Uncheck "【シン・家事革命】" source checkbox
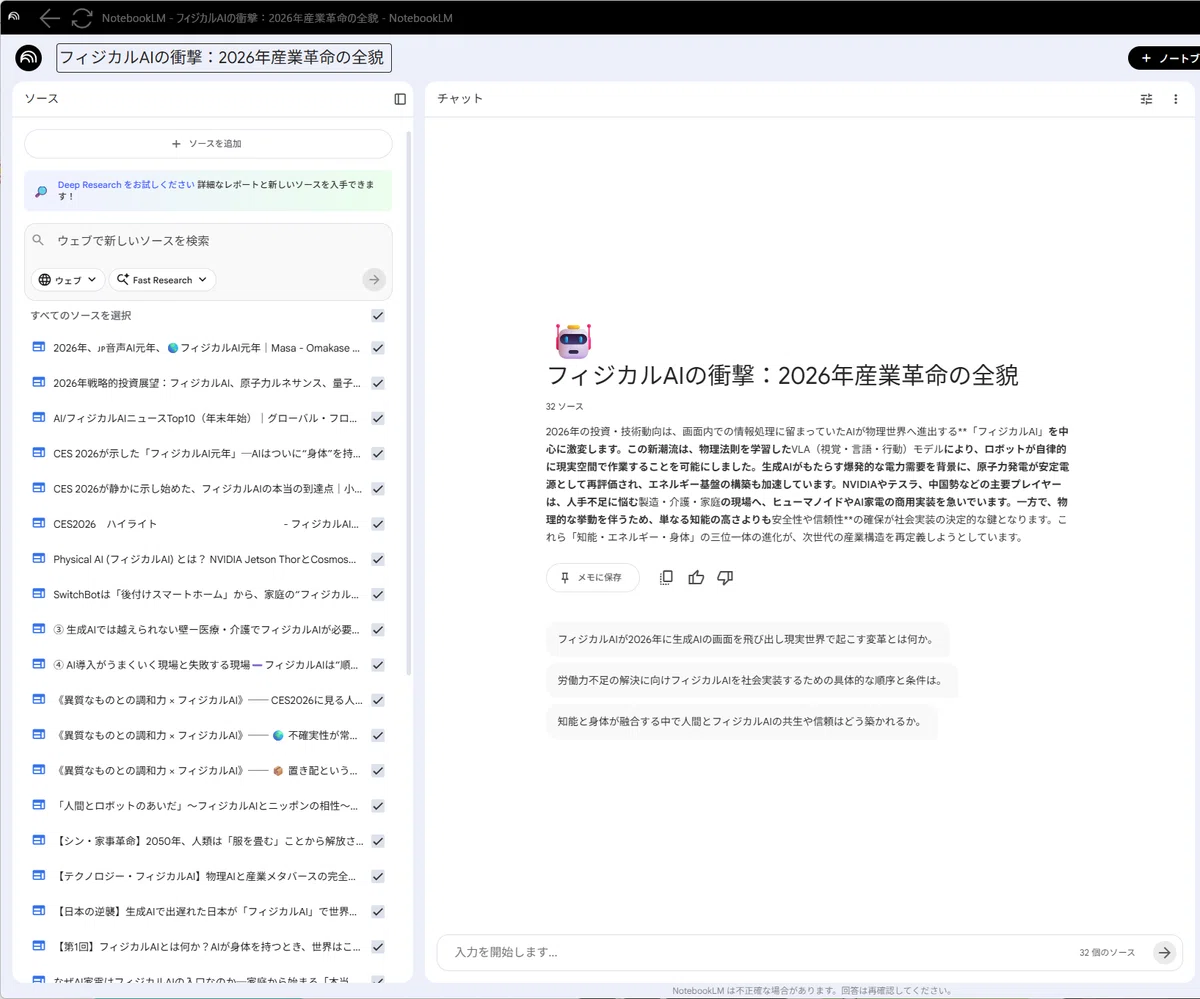The height and width of the screenshot is (999, 1200). coord(378,841)
